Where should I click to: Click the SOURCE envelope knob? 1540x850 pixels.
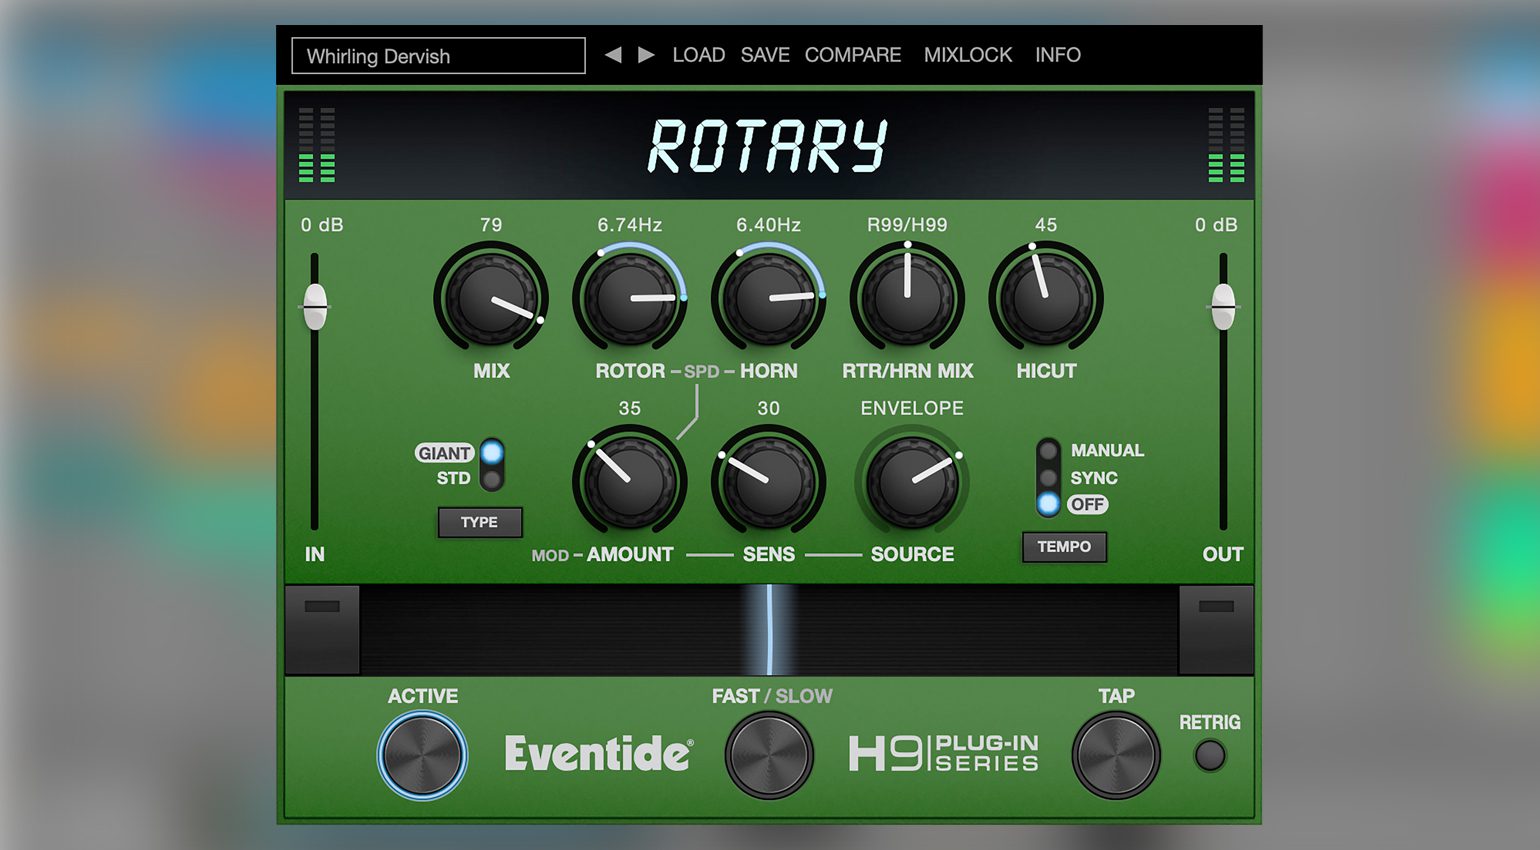click(912, 482)
